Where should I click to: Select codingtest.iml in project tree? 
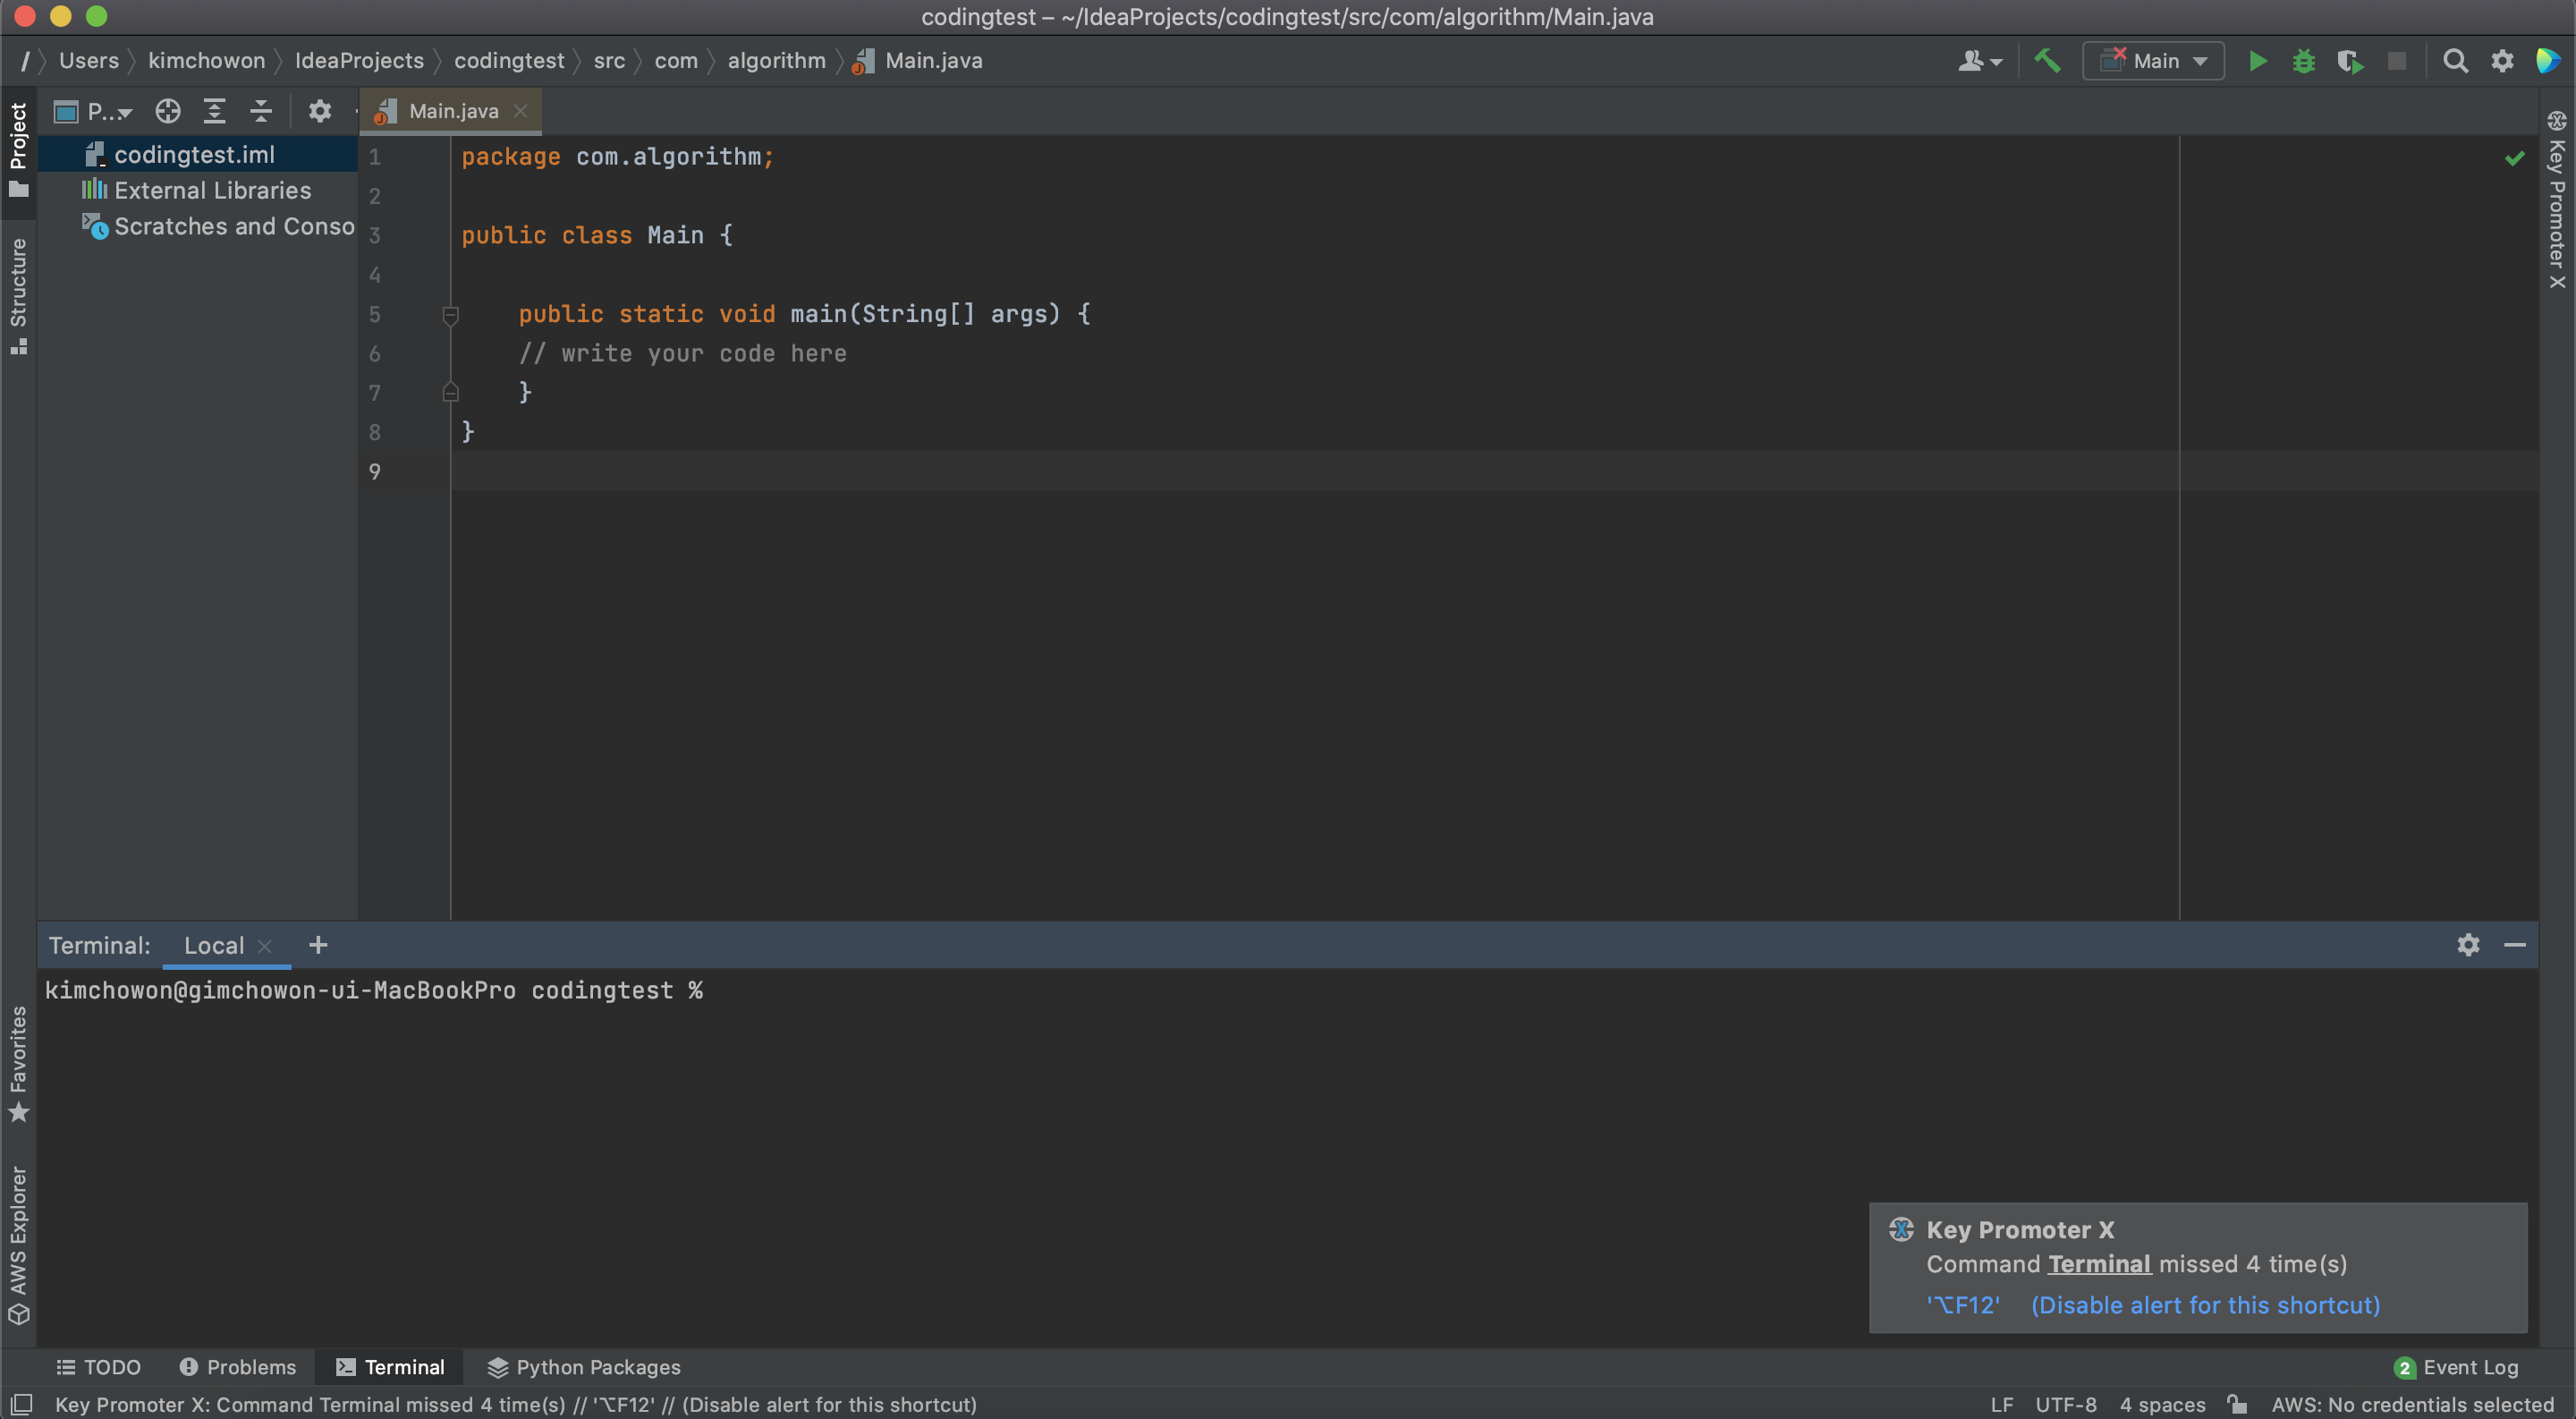point(194,154)
